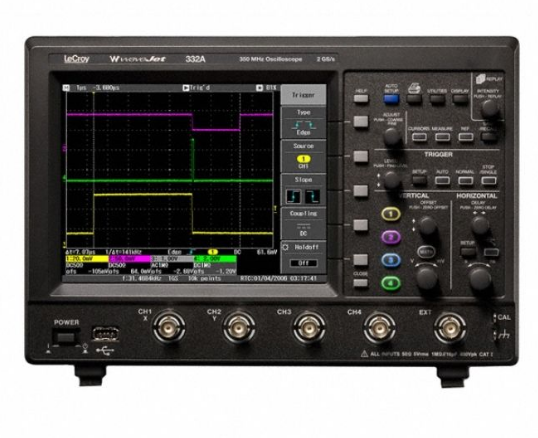Select the yellow channel 1 scale box

point(87,259)
